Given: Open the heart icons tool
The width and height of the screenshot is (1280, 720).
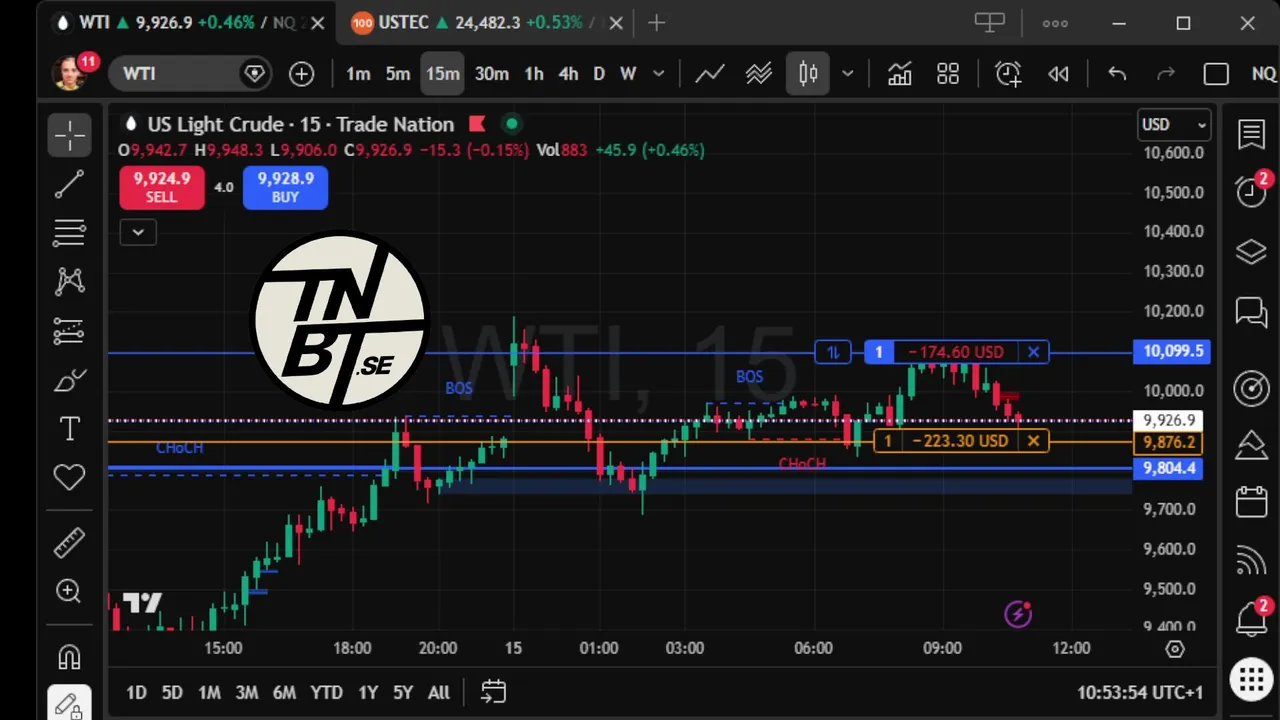Looking at the screenshot, I should click(70, 477).
